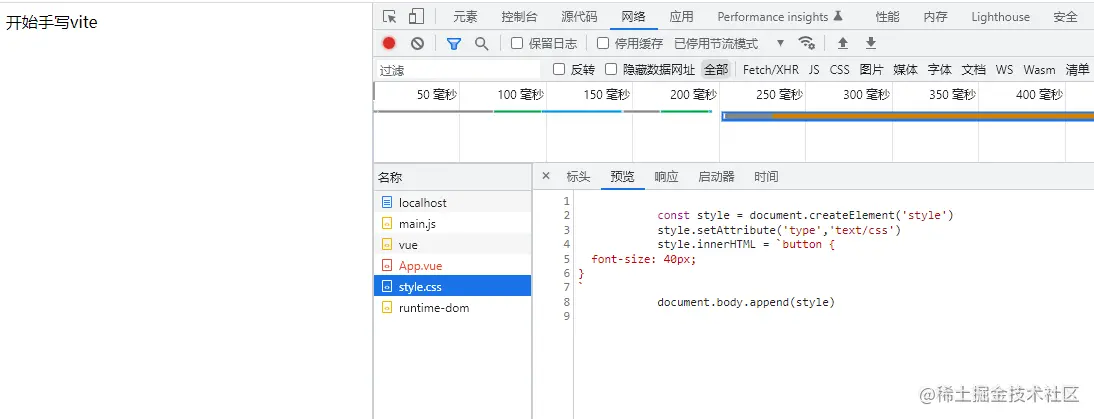Click the 250 毫秒 timeline marker

coord(779,94)
